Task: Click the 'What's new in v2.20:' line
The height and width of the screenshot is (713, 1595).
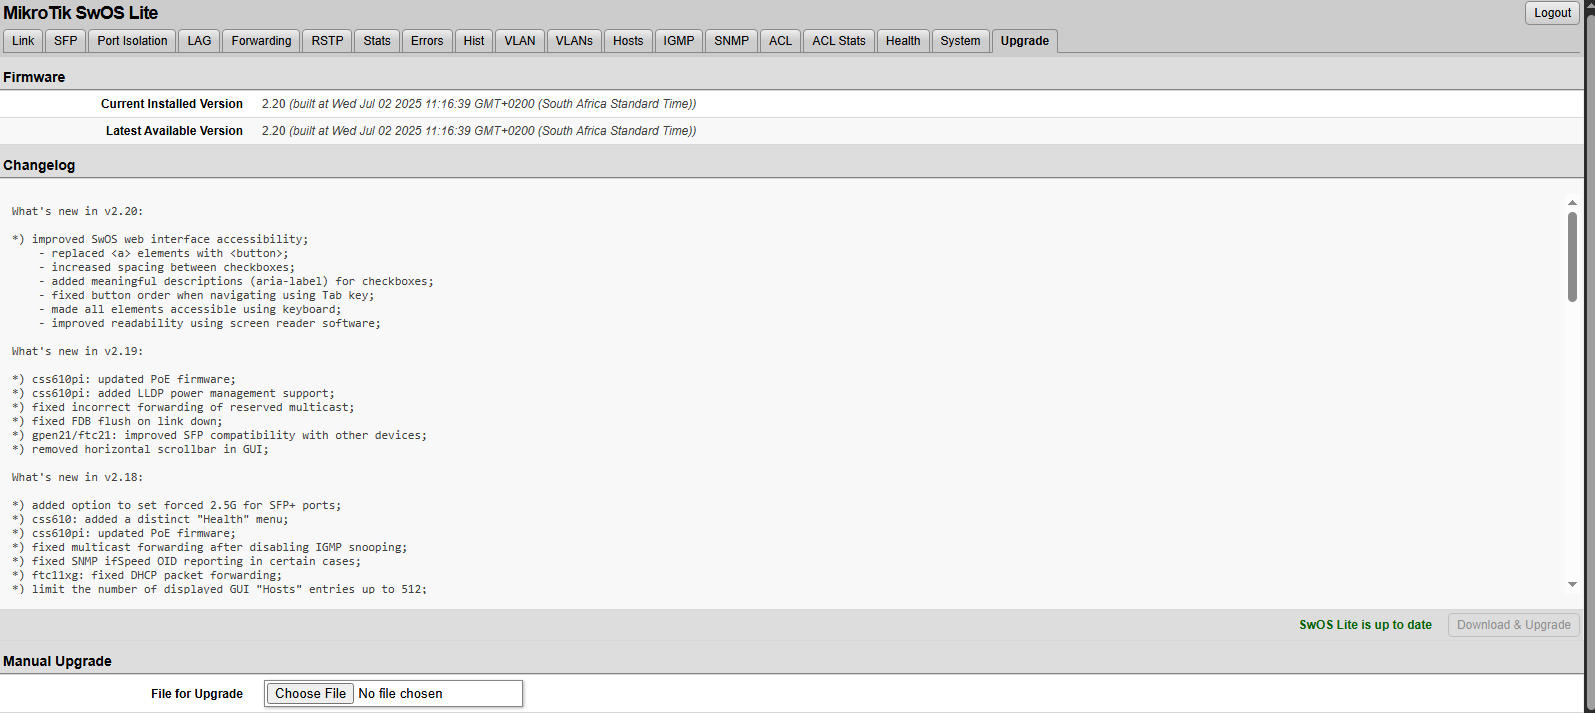Action: tap(77, 211)
